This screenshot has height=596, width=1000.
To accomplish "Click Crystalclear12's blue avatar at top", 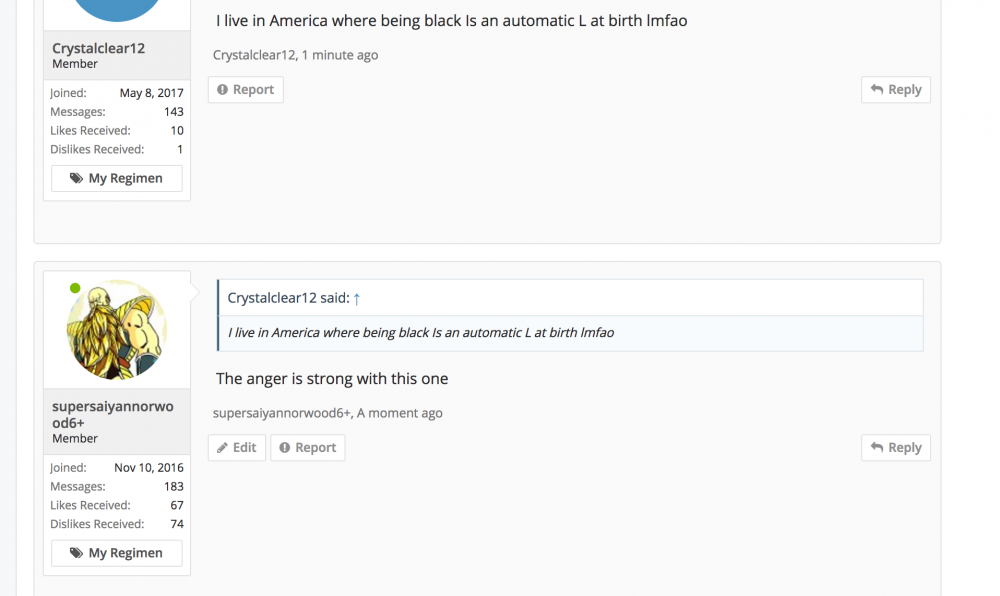I will point(117,8).
